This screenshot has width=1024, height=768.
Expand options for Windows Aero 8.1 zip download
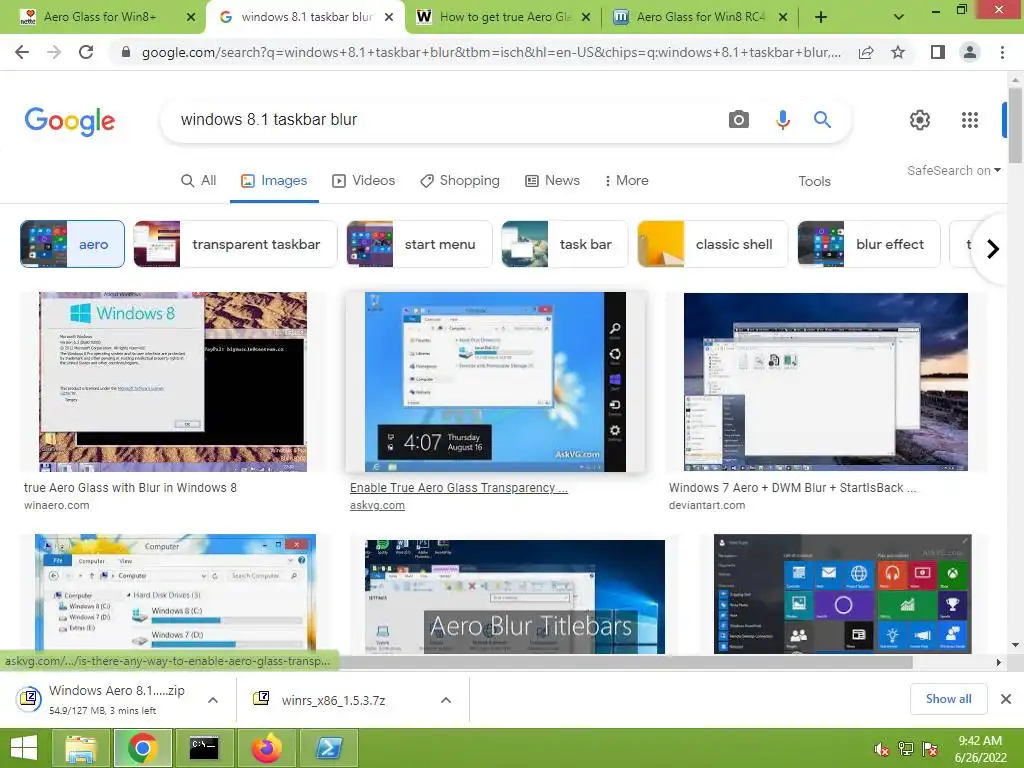213,700
